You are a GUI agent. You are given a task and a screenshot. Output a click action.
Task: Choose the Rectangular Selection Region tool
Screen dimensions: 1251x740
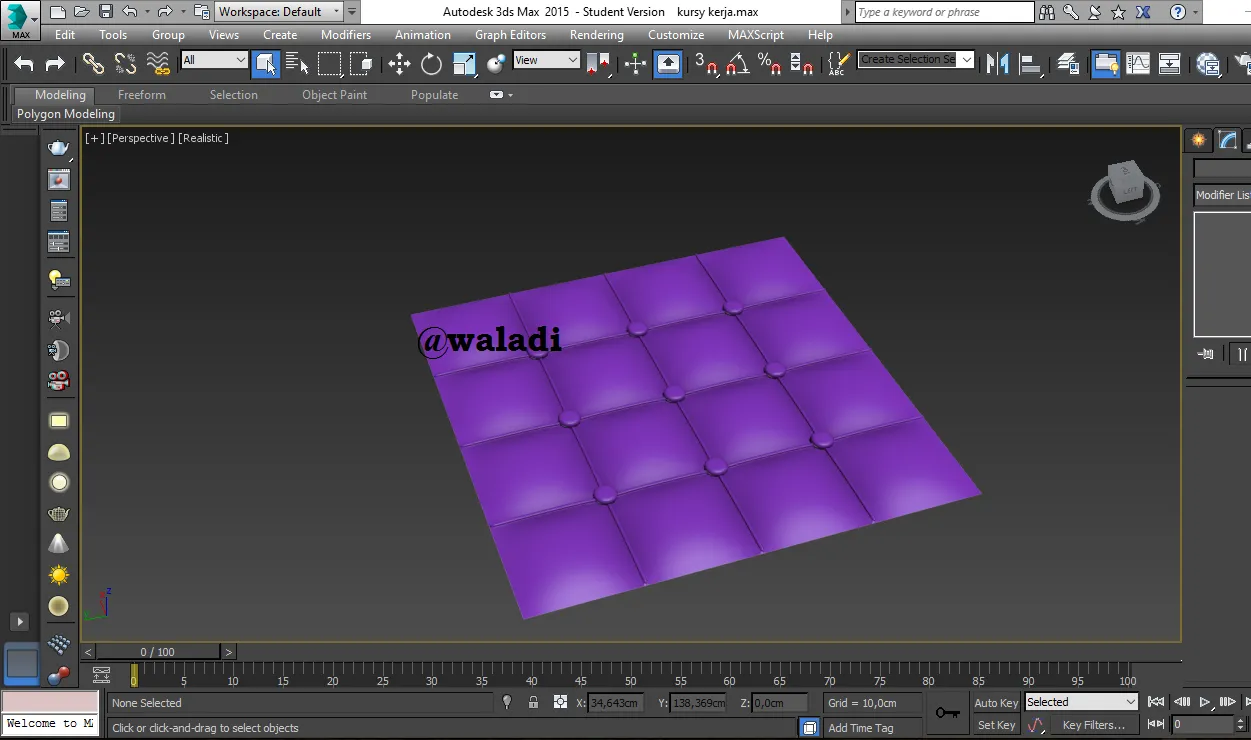[x=329, y=64]
